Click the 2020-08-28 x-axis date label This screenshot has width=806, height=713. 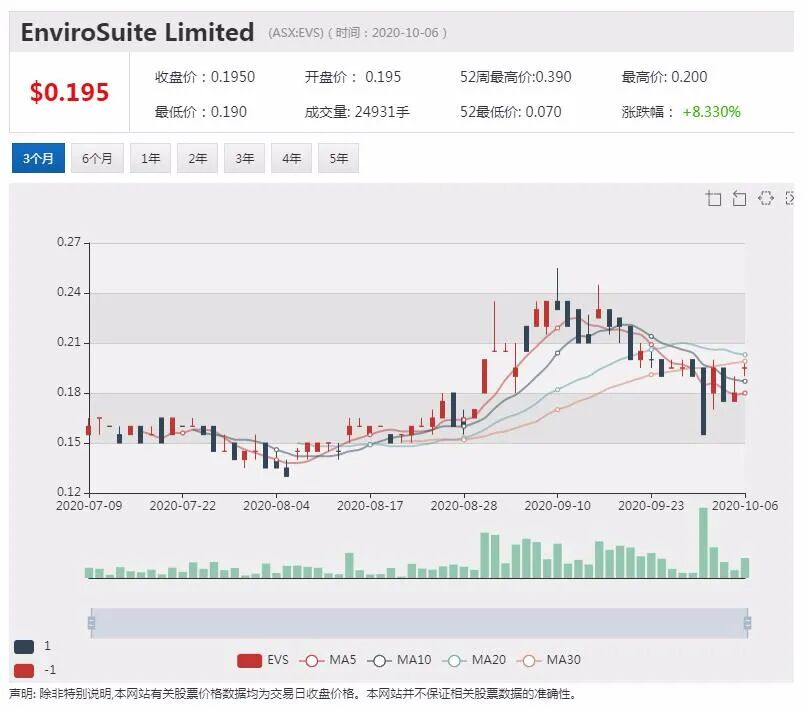(x=464, y=506)
